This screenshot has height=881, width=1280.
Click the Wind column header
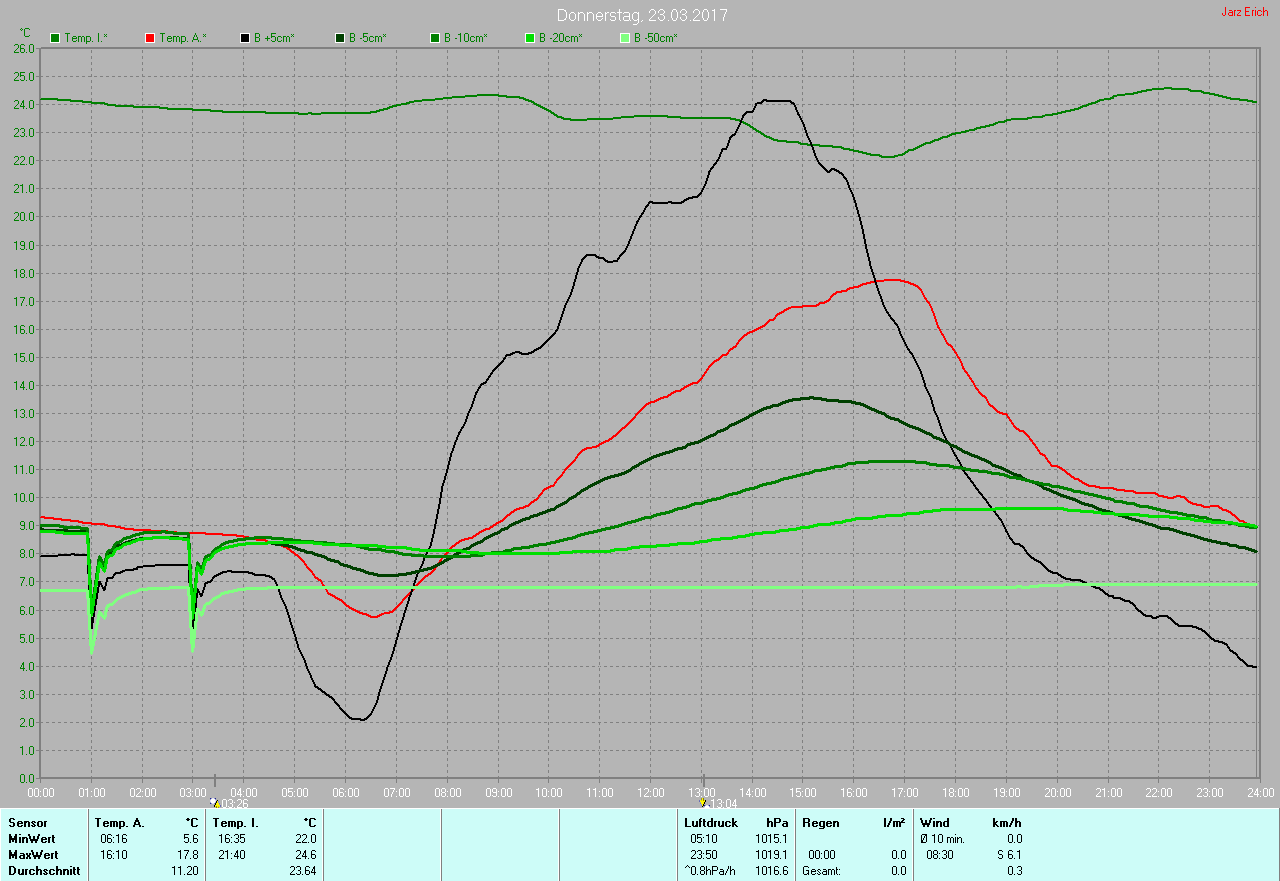click(x=935, y=823)
